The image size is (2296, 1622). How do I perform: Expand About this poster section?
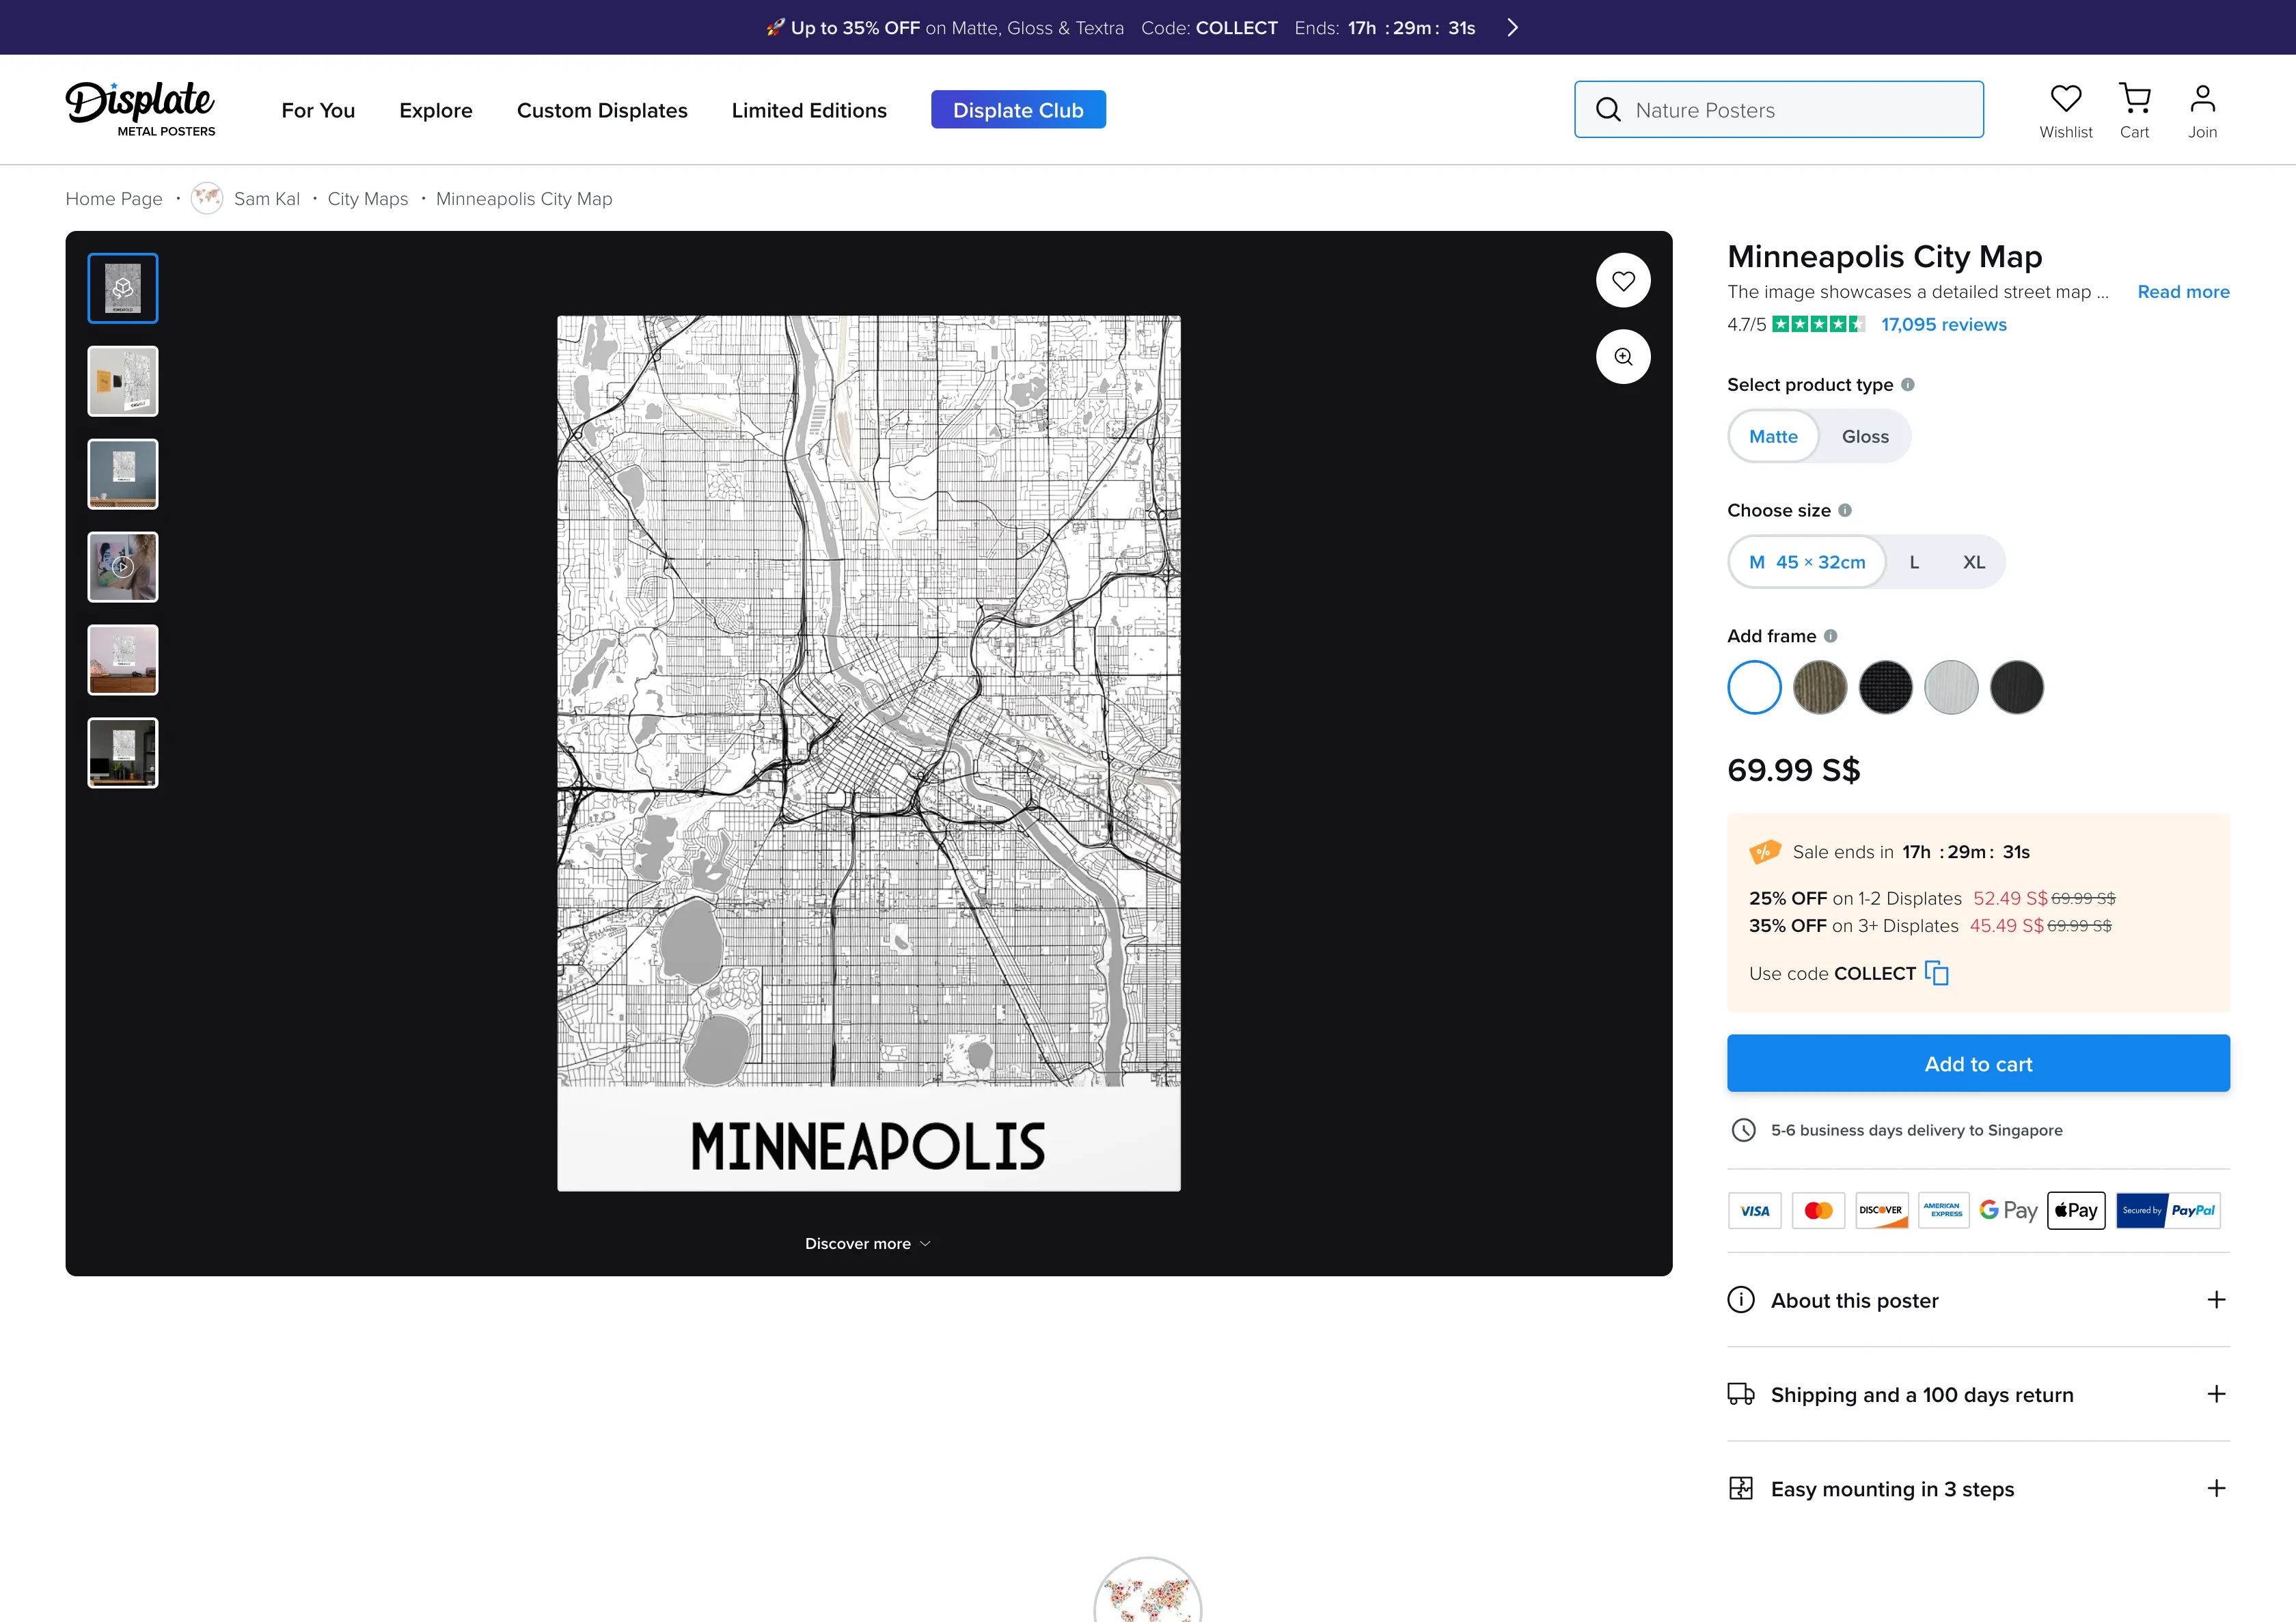(x=1978, y=1300)
